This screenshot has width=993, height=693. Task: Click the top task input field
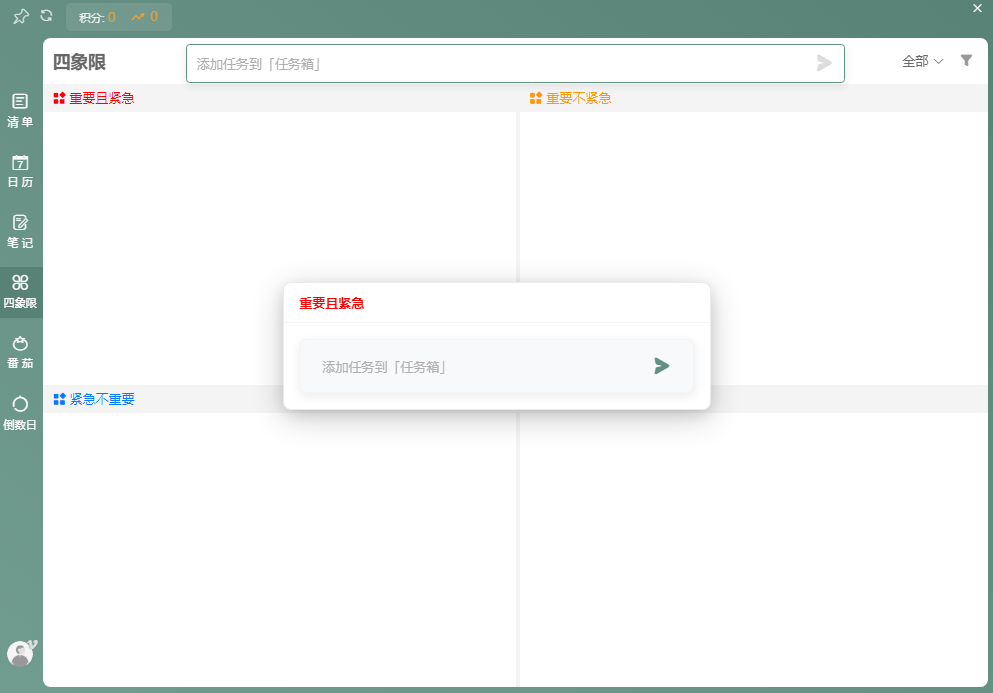(500, 63)
